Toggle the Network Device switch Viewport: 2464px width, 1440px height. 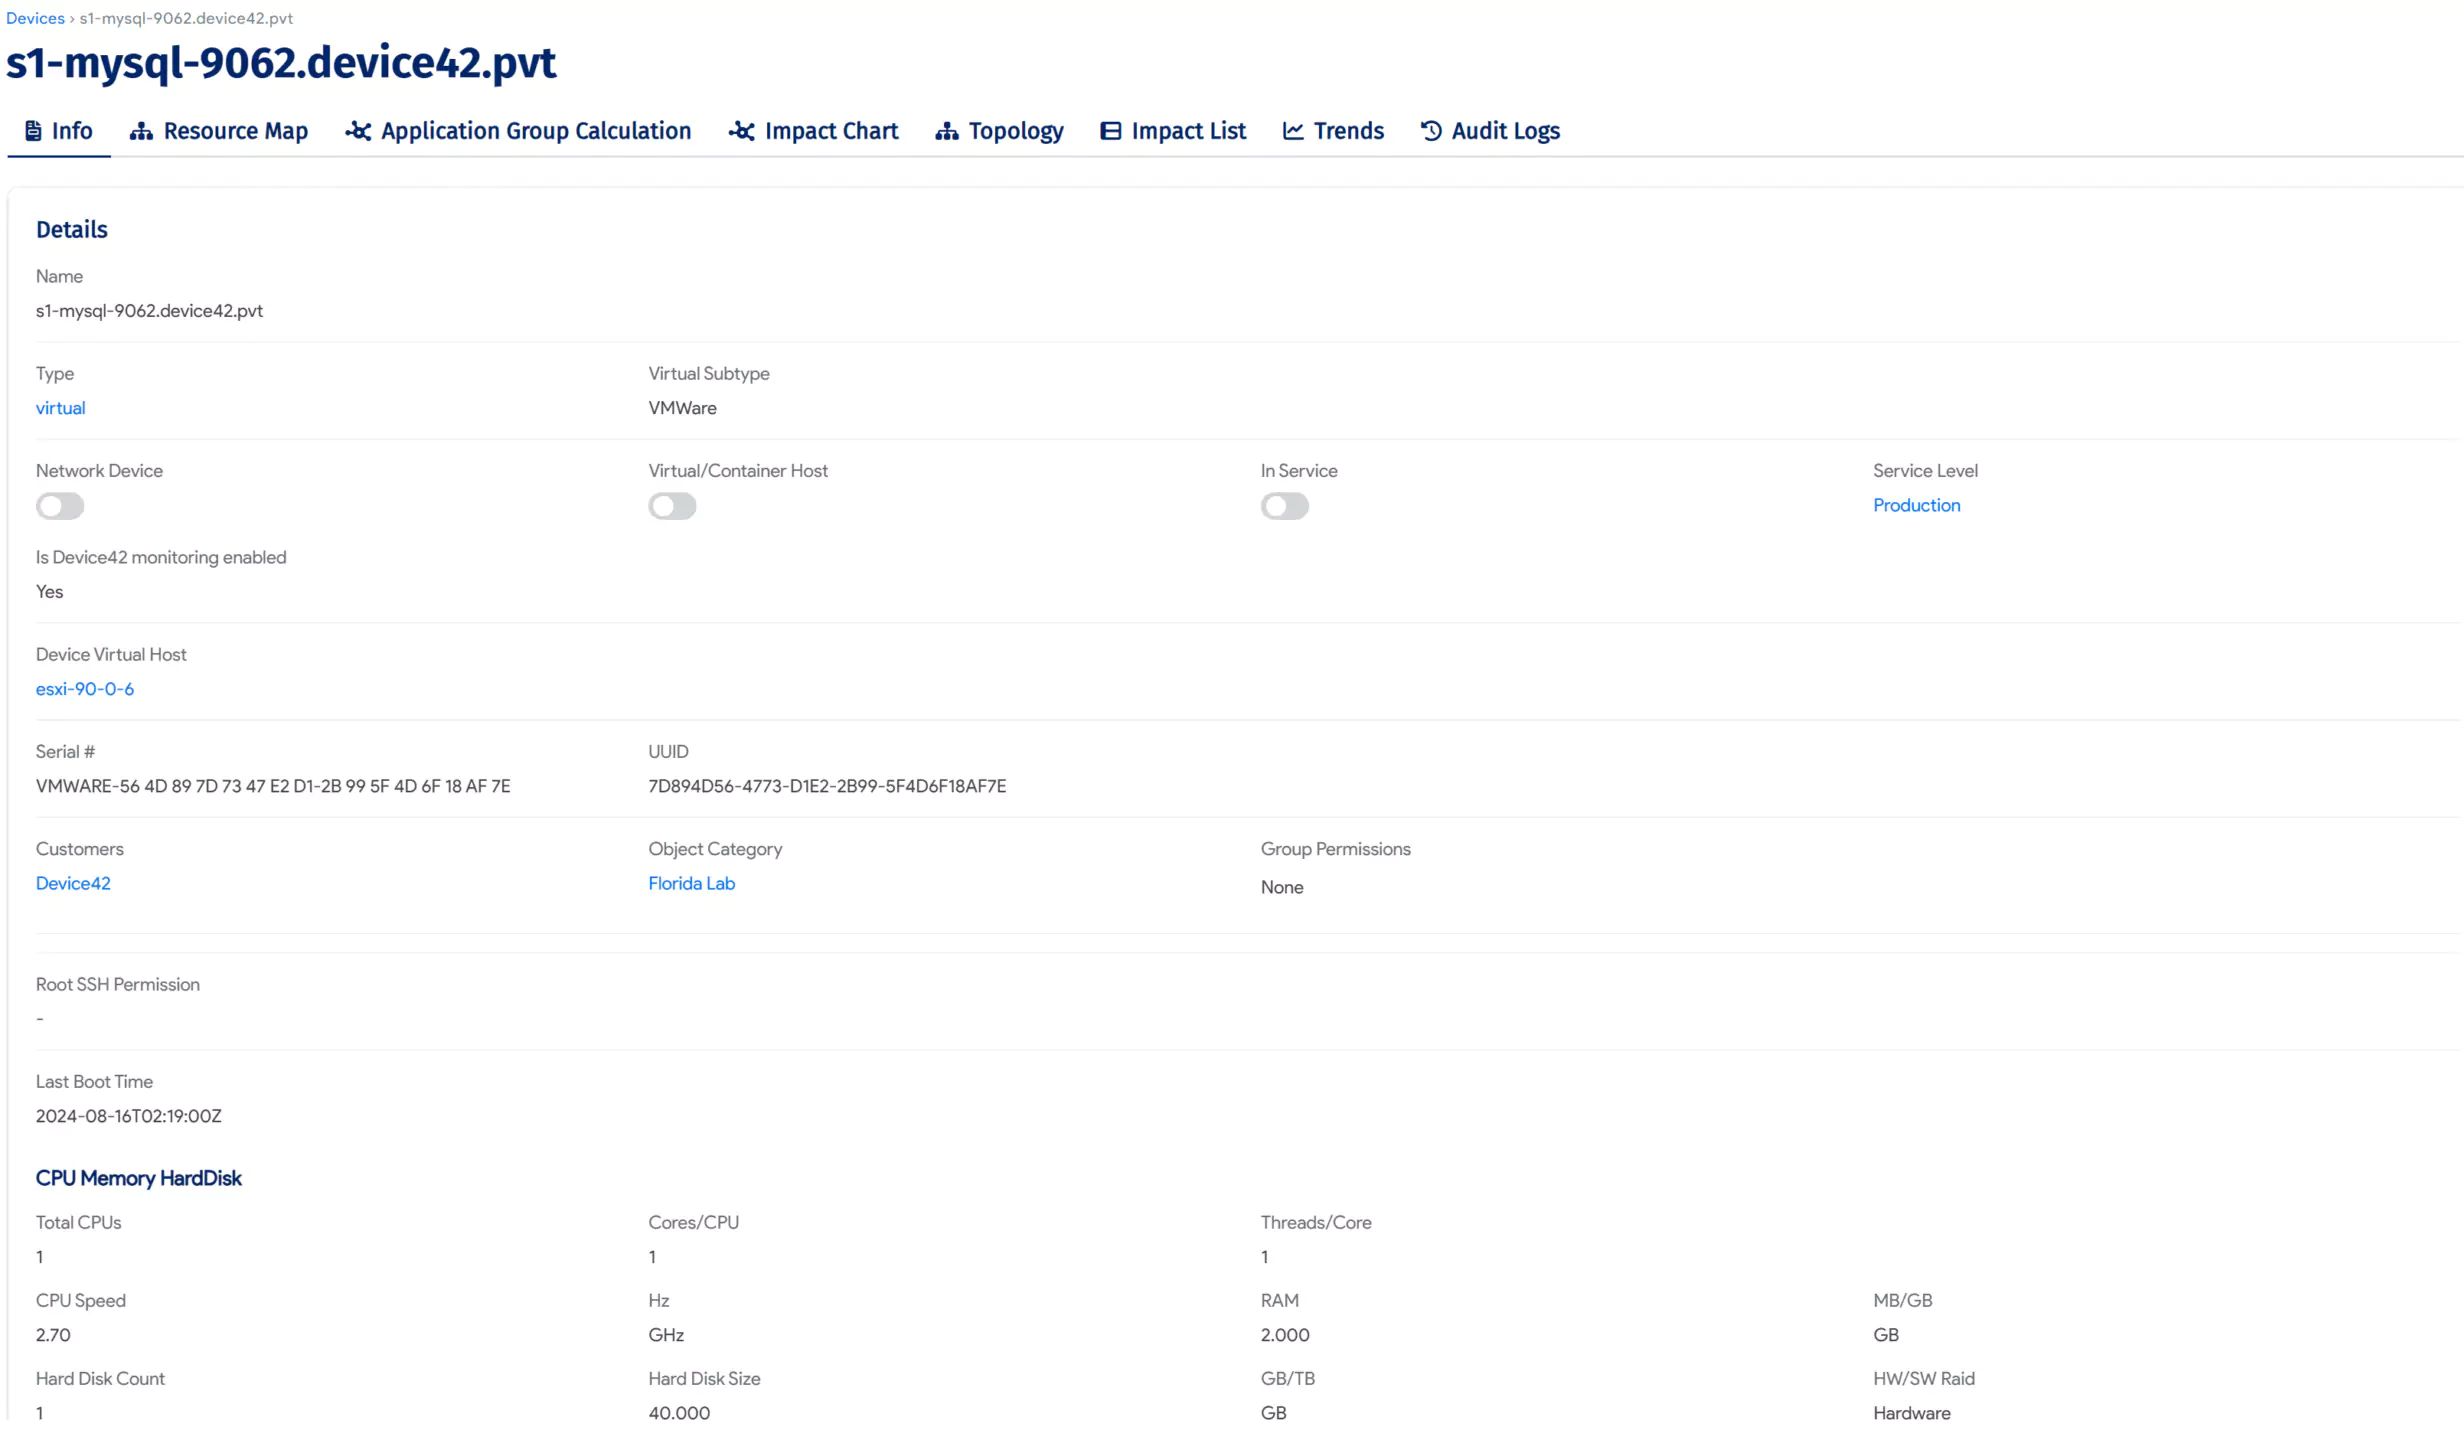tap(60, 506)
